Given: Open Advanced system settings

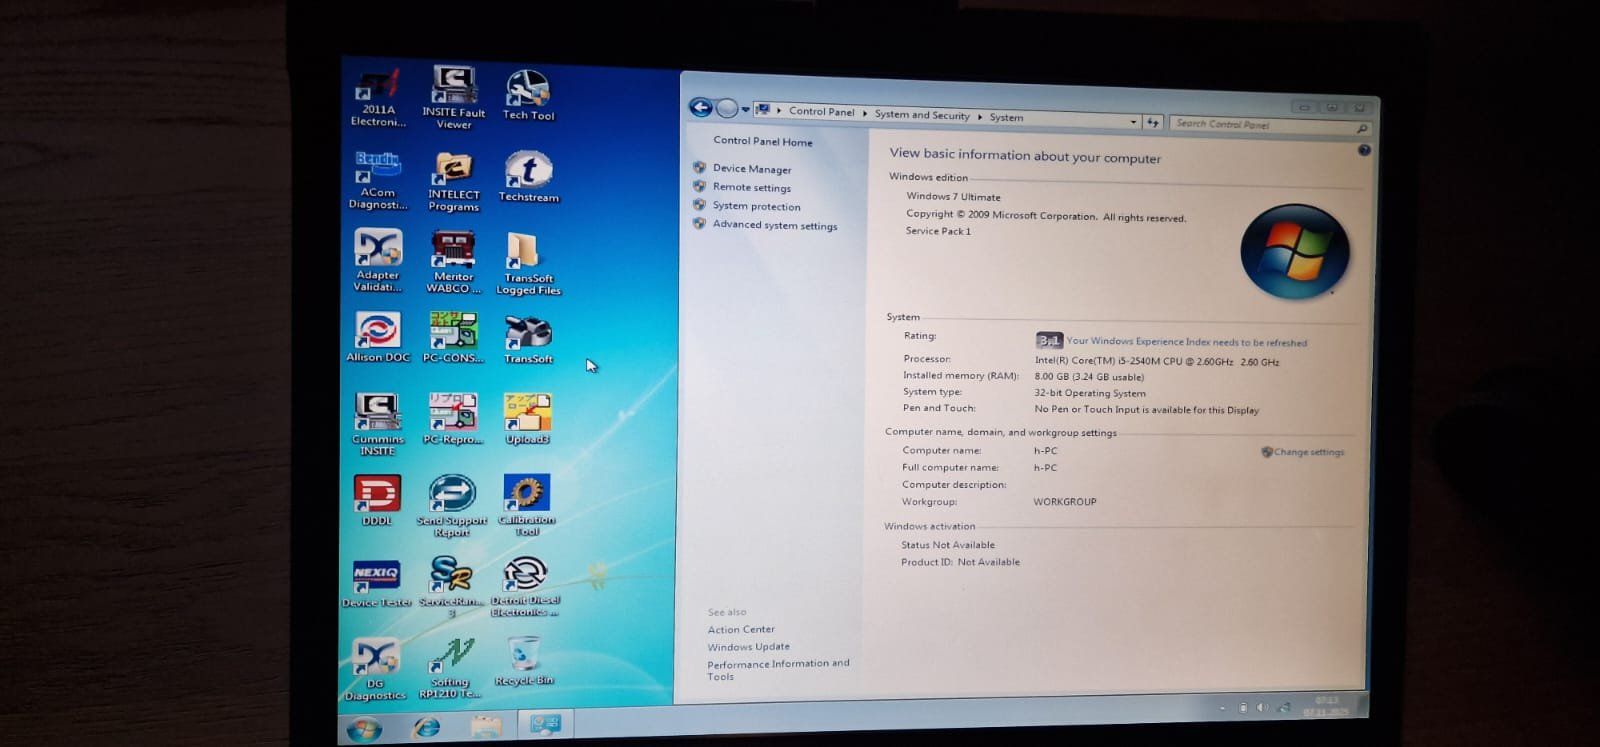Looking at the screenshot, I should click(774, 225).
